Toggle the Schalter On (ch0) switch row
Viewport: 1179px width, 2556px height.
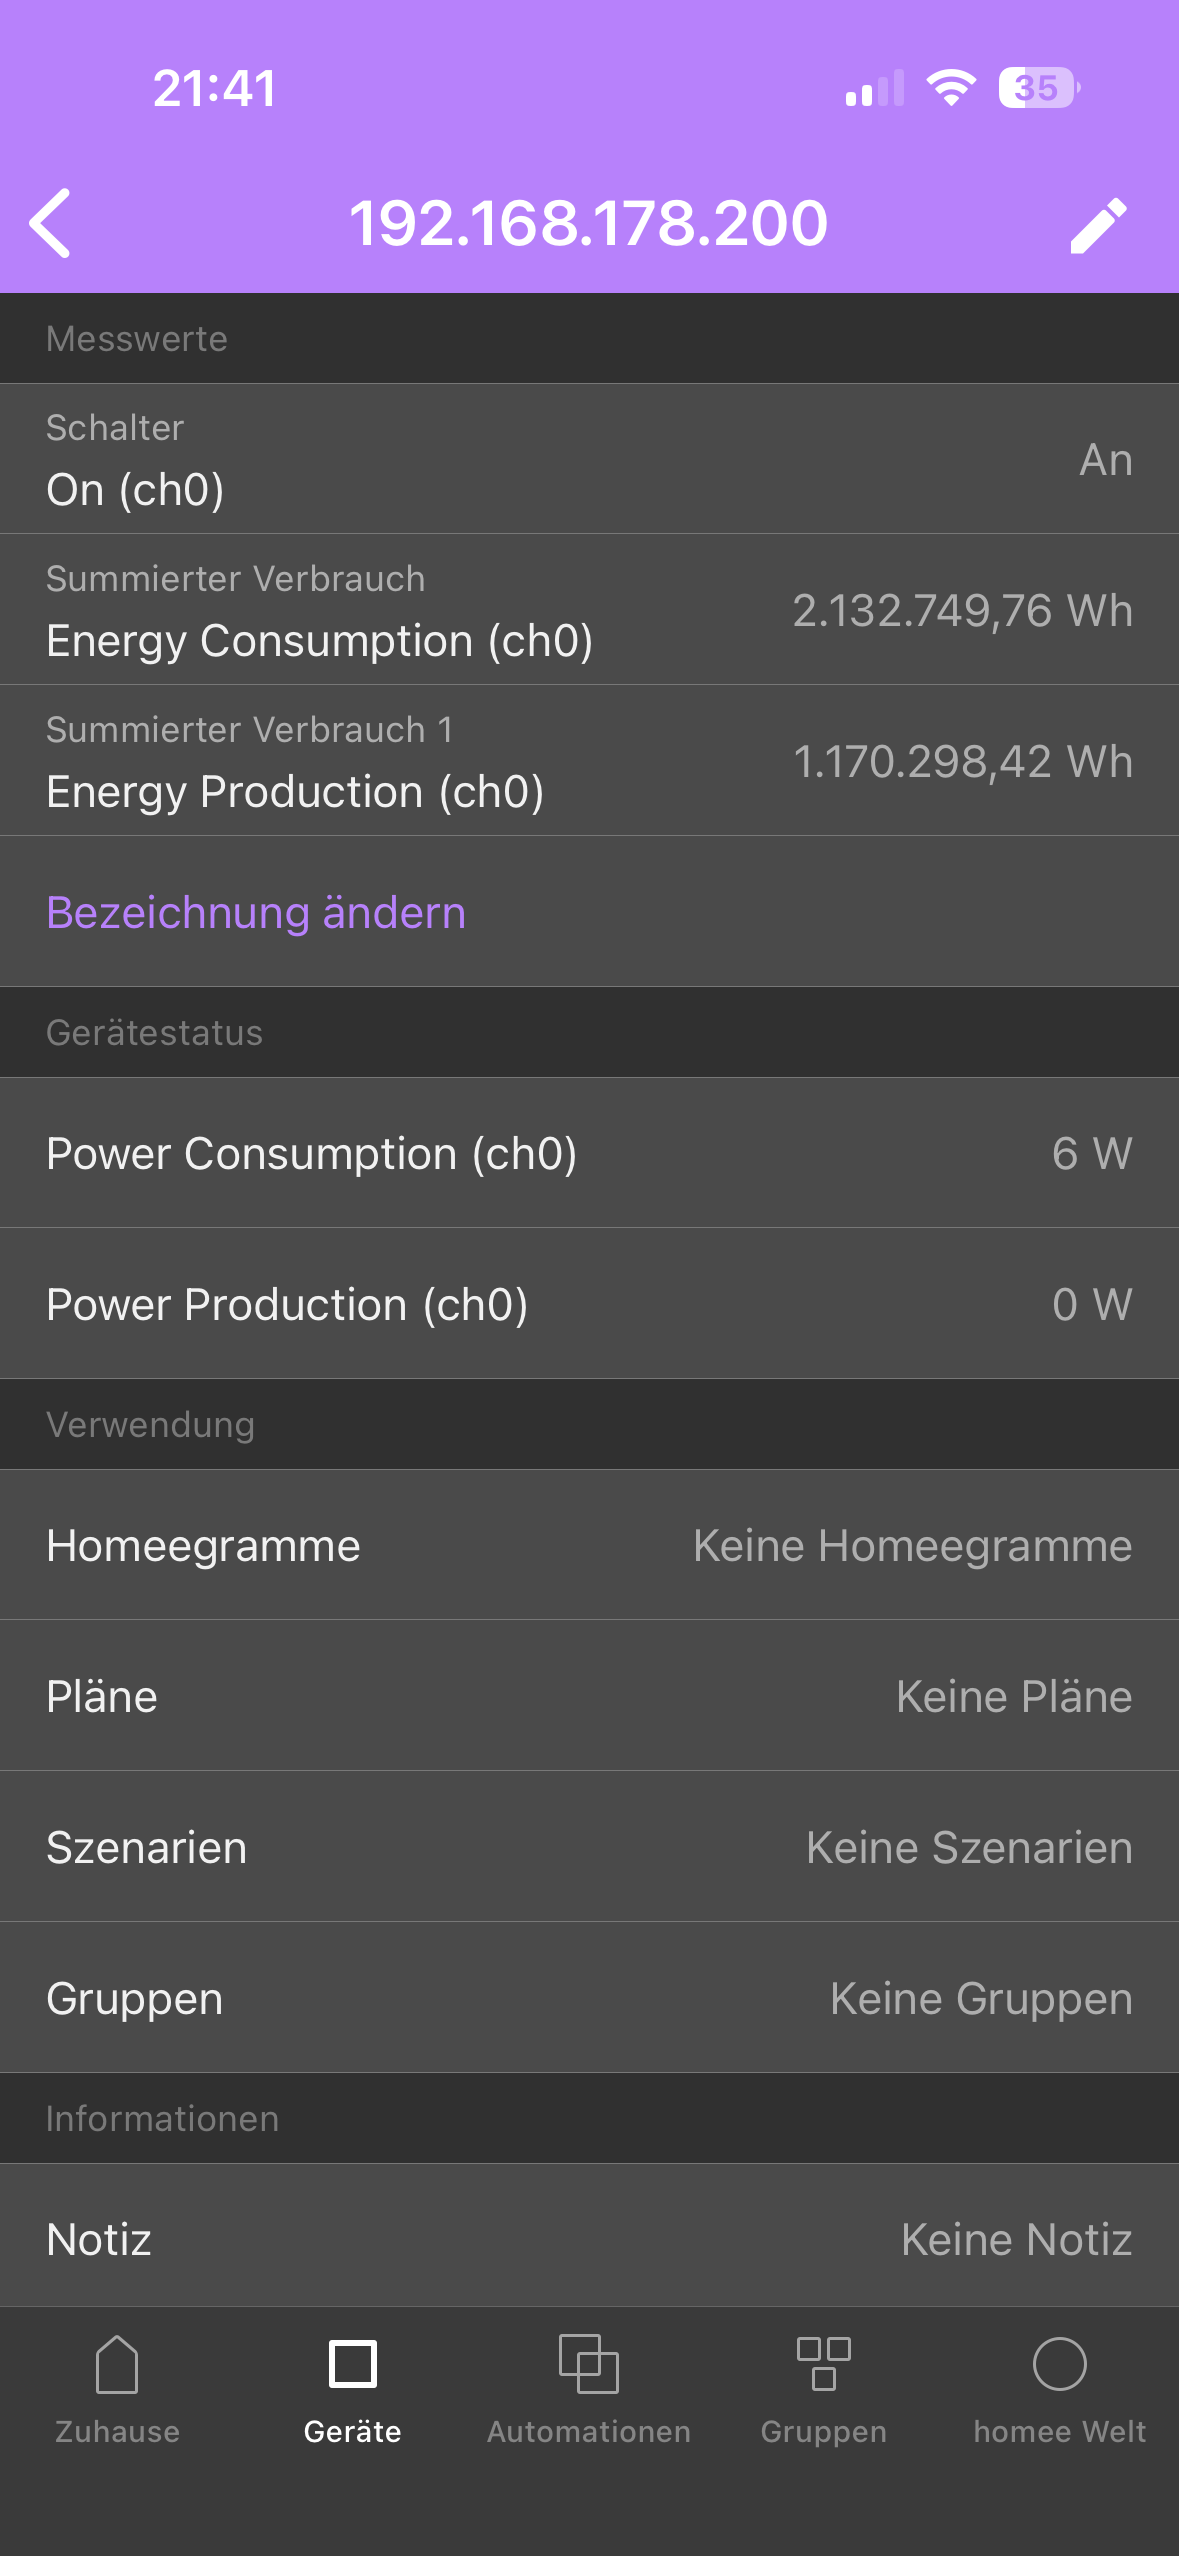point(589,459)
